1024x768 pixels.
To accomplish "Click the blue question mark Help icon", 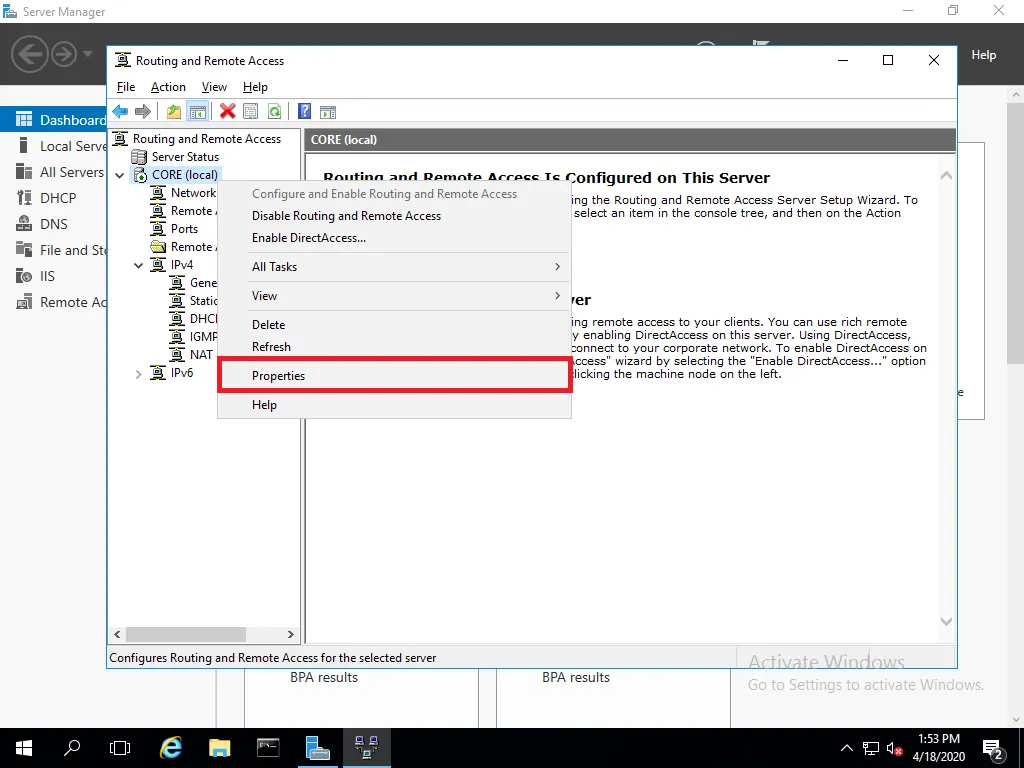I will click(304, 112).
